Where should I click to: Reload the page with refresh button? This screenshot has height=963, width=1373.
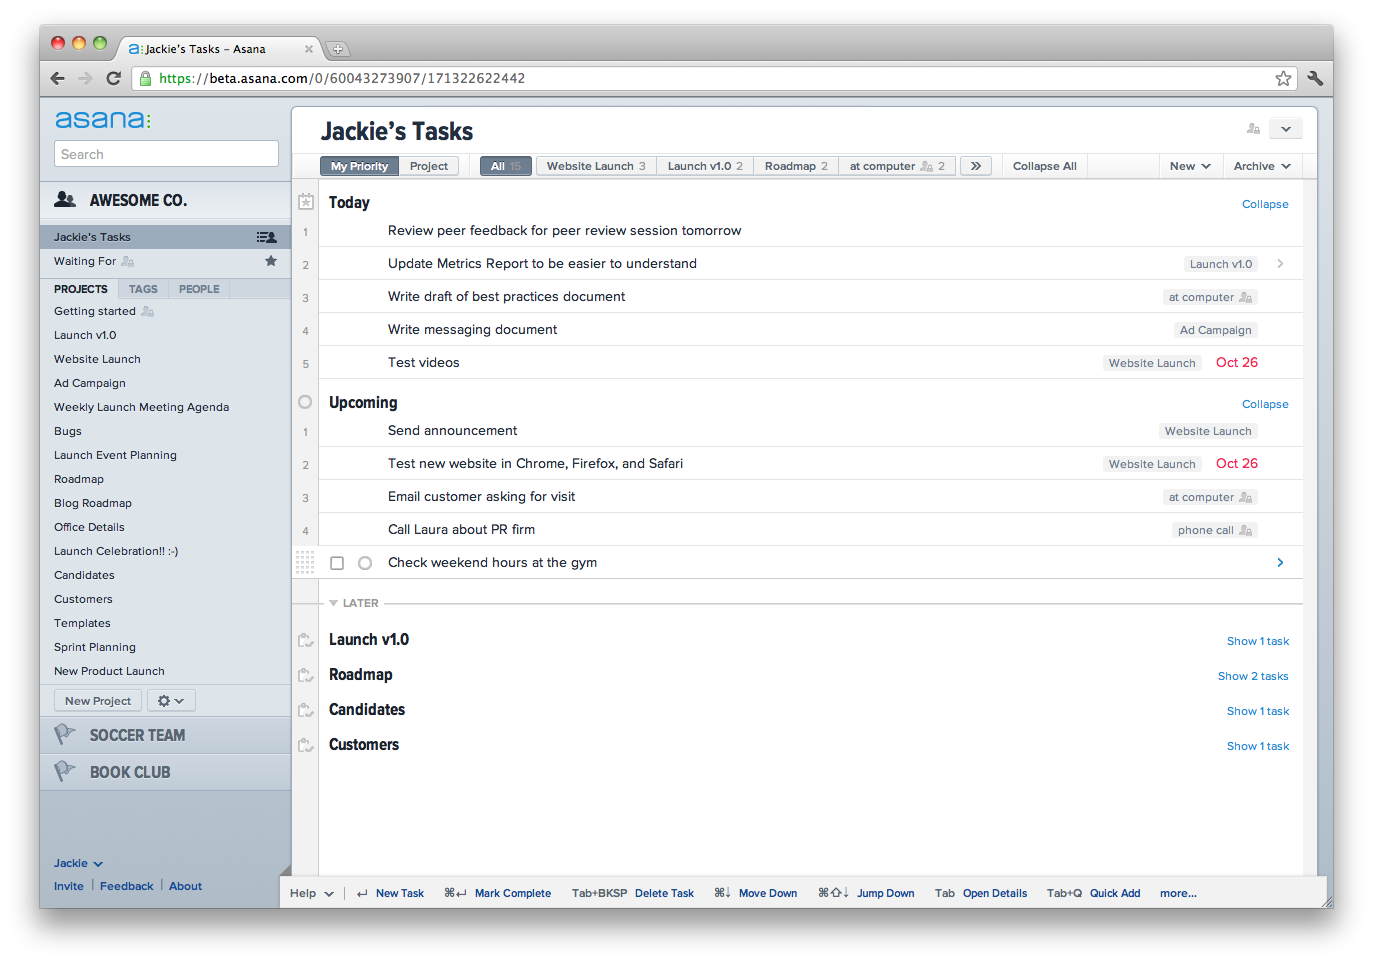(x=114, y=78)
